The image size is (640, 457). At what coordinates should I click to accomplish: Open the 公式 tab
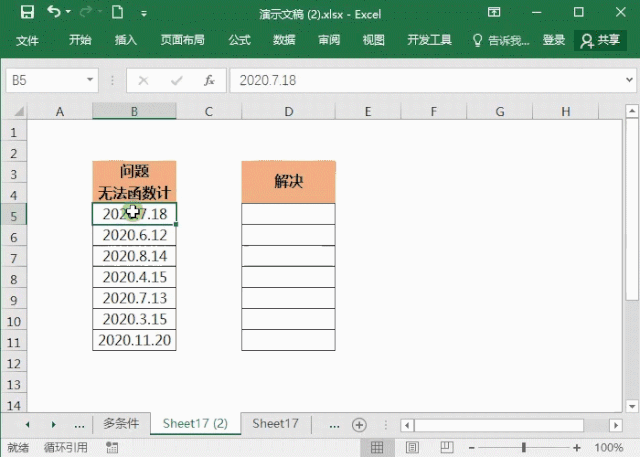pyautogui.click(x=239, y=40)
